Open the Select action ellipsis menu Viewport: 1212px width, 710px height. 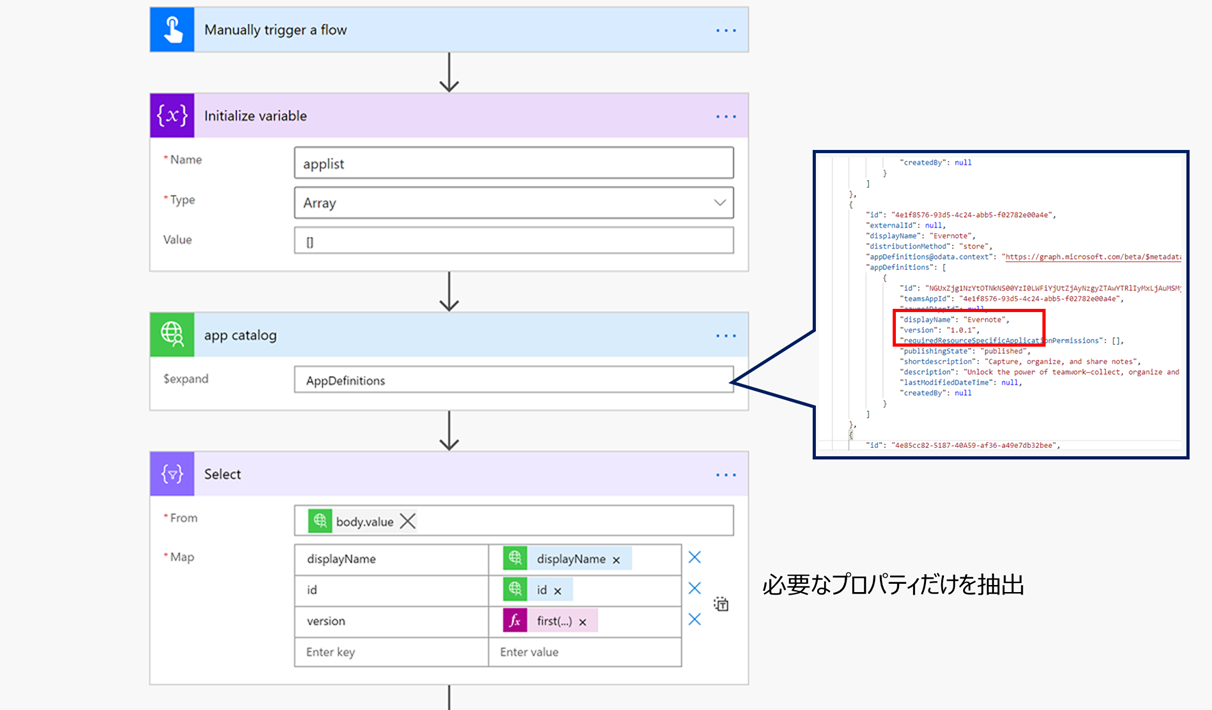(x=726, y=474)
